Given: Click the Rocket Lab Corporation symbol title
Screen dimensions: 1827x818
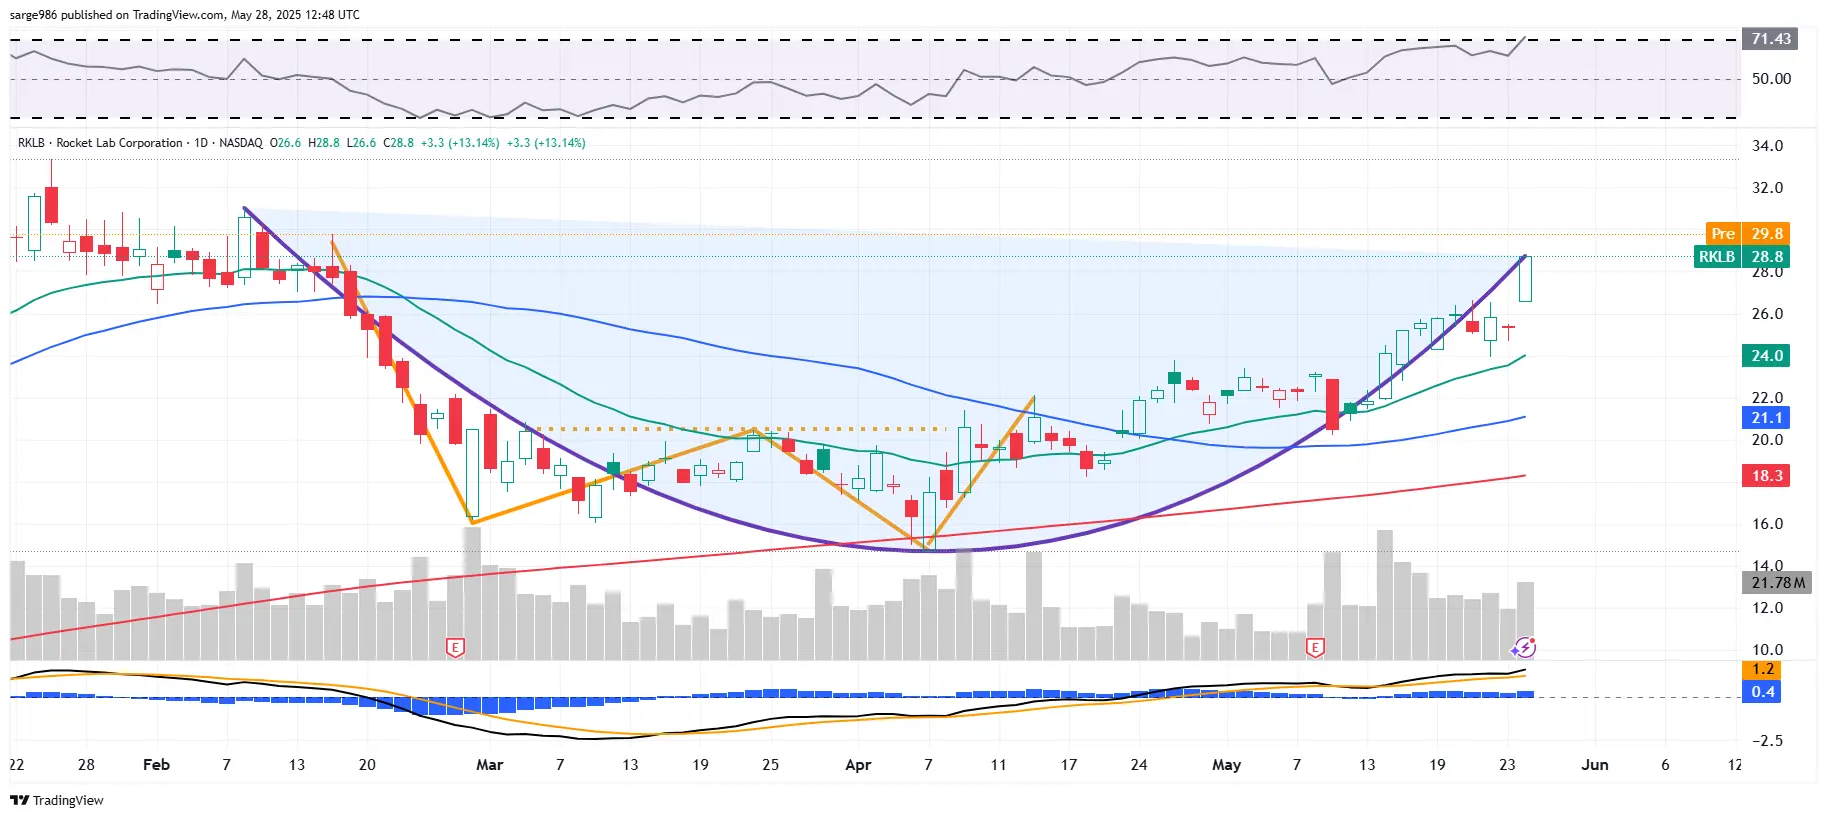Looking at the screenshot, I should [119, 143].
